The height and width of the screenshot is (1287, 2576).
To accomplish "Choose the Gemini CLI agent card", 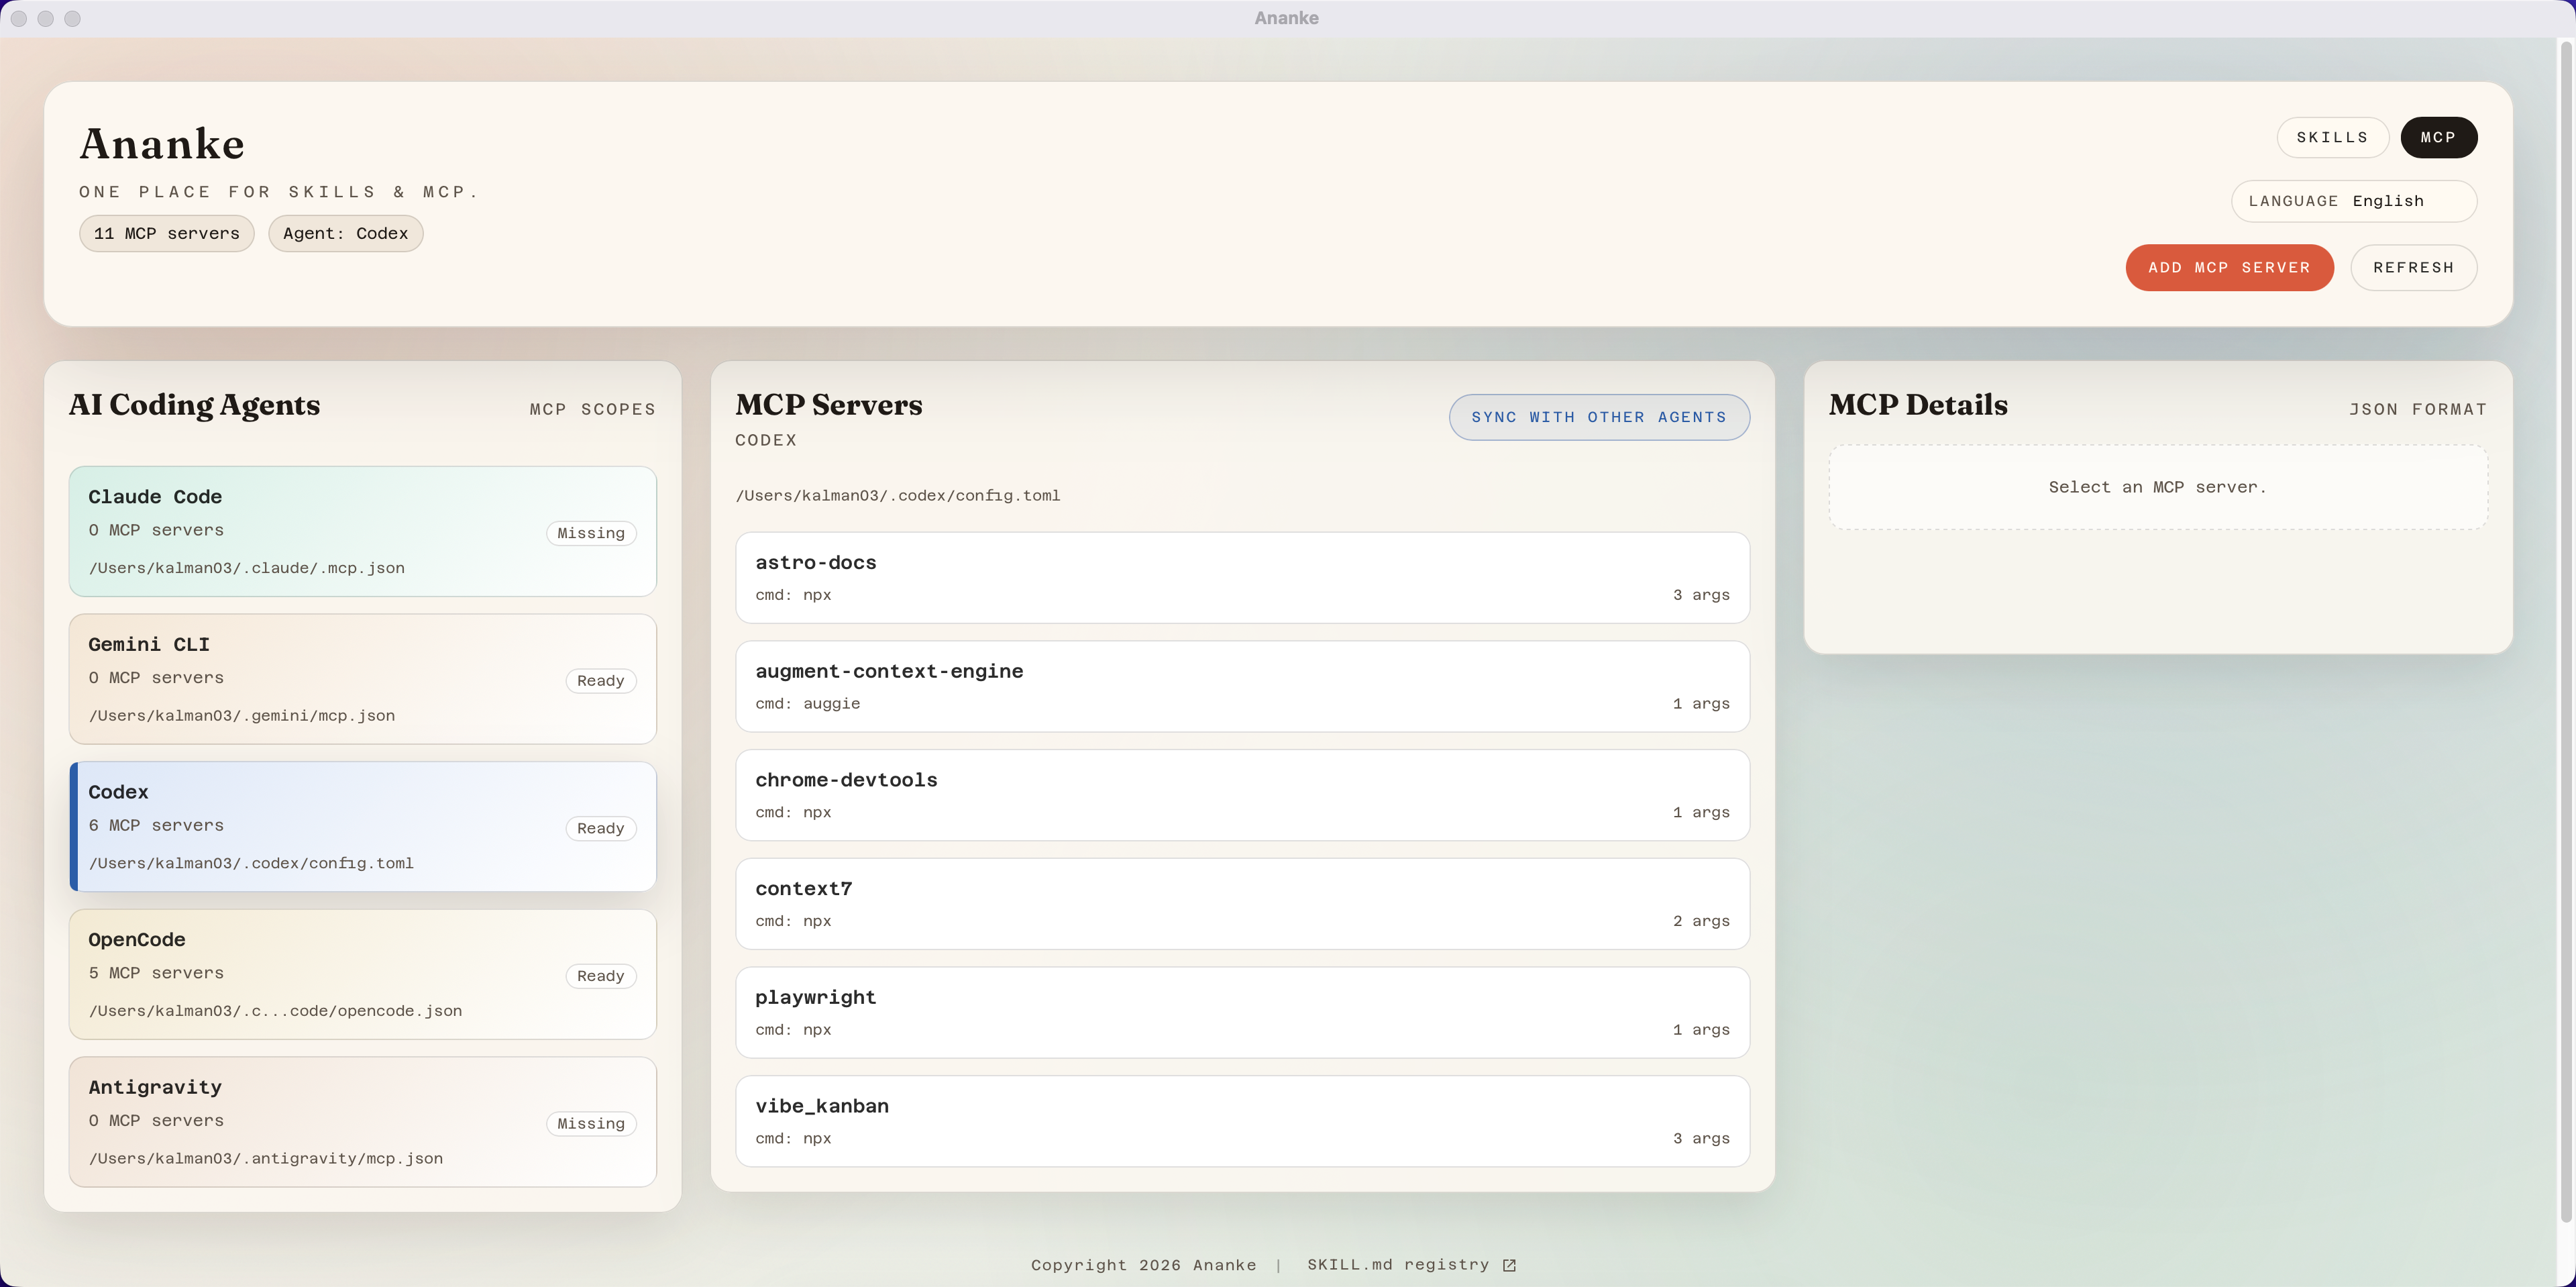I will coord(362,679).
